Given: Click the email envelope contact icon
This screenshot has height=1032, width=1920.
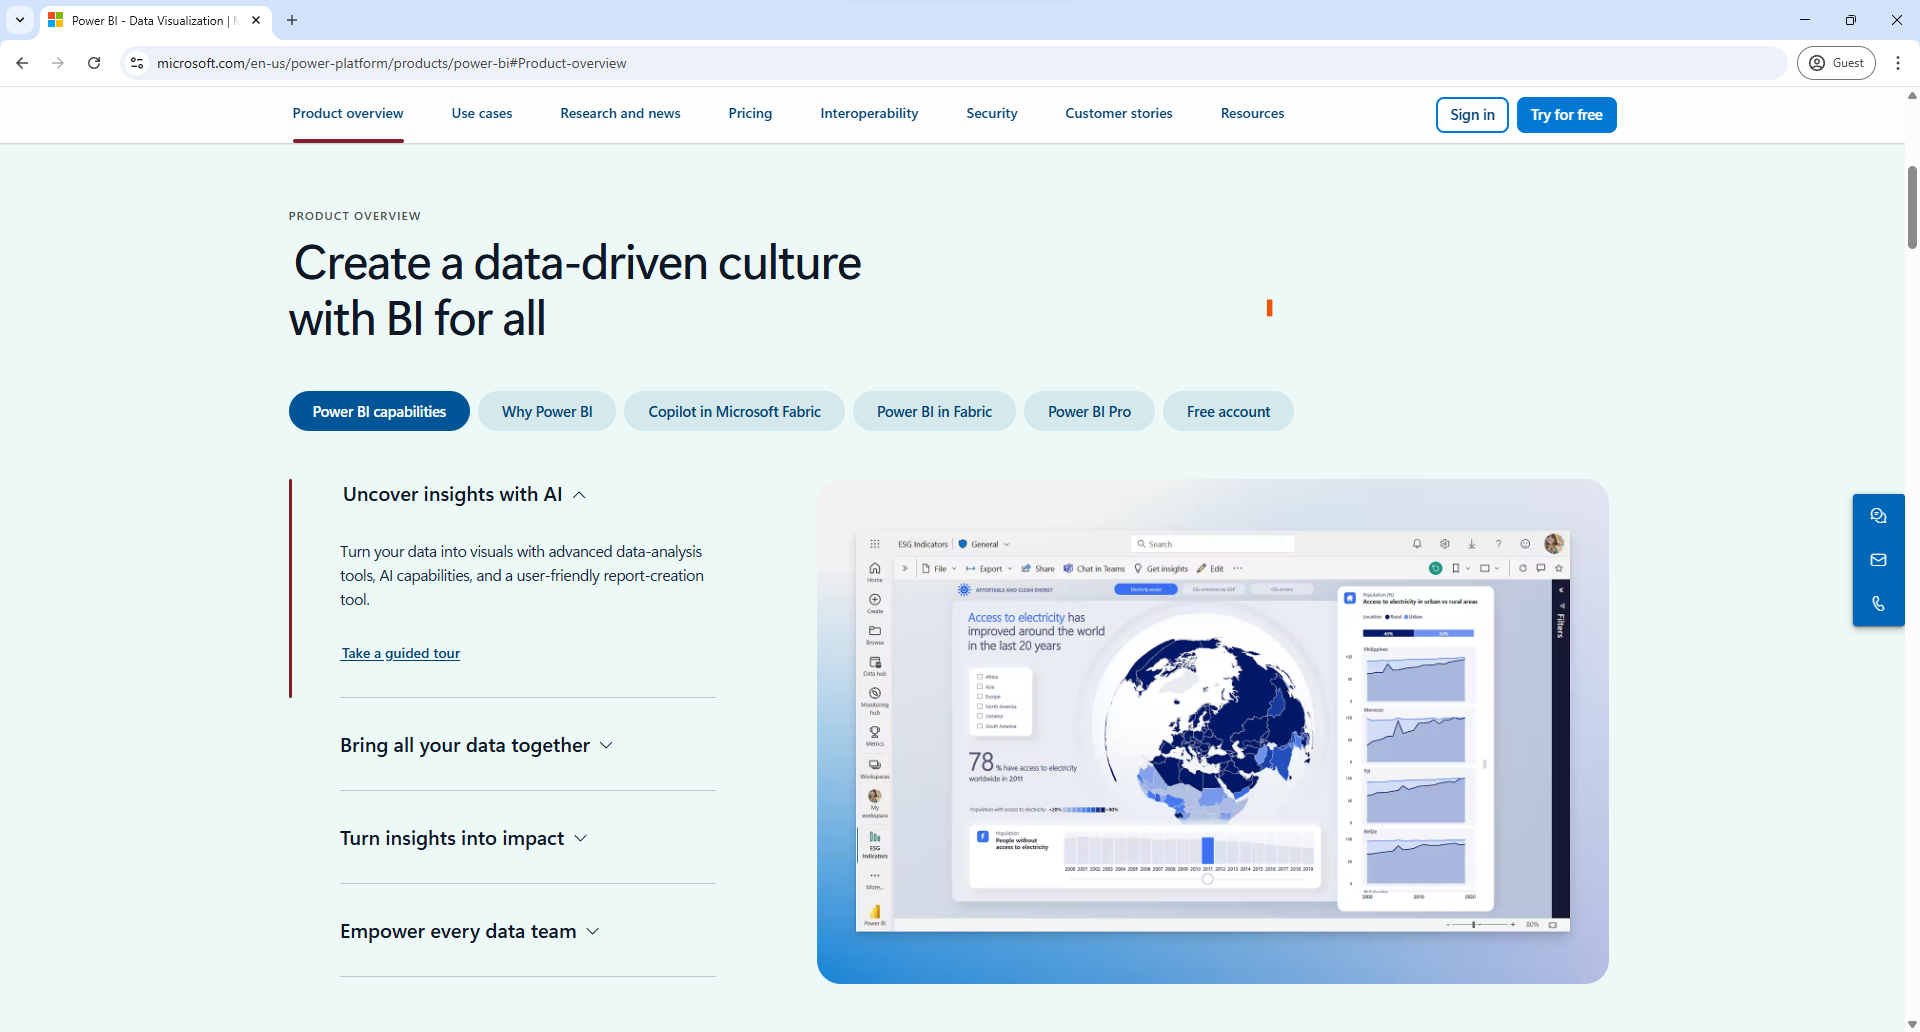Looking at the screenshot, I should (1878, 560).
